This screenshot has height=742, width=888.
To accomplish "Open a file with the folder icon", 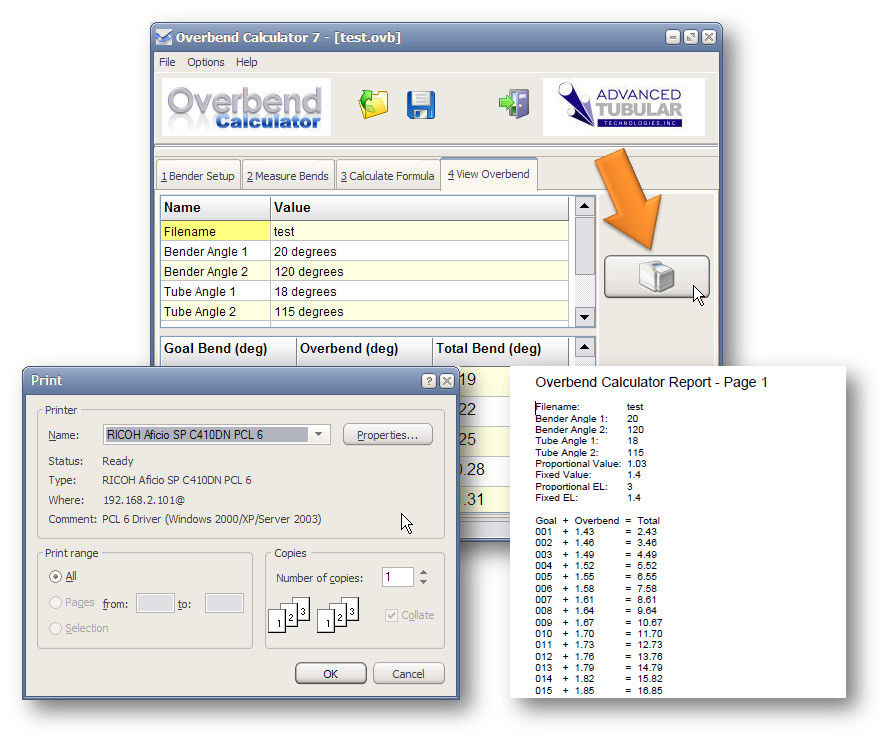I will [x=374, y=104].
